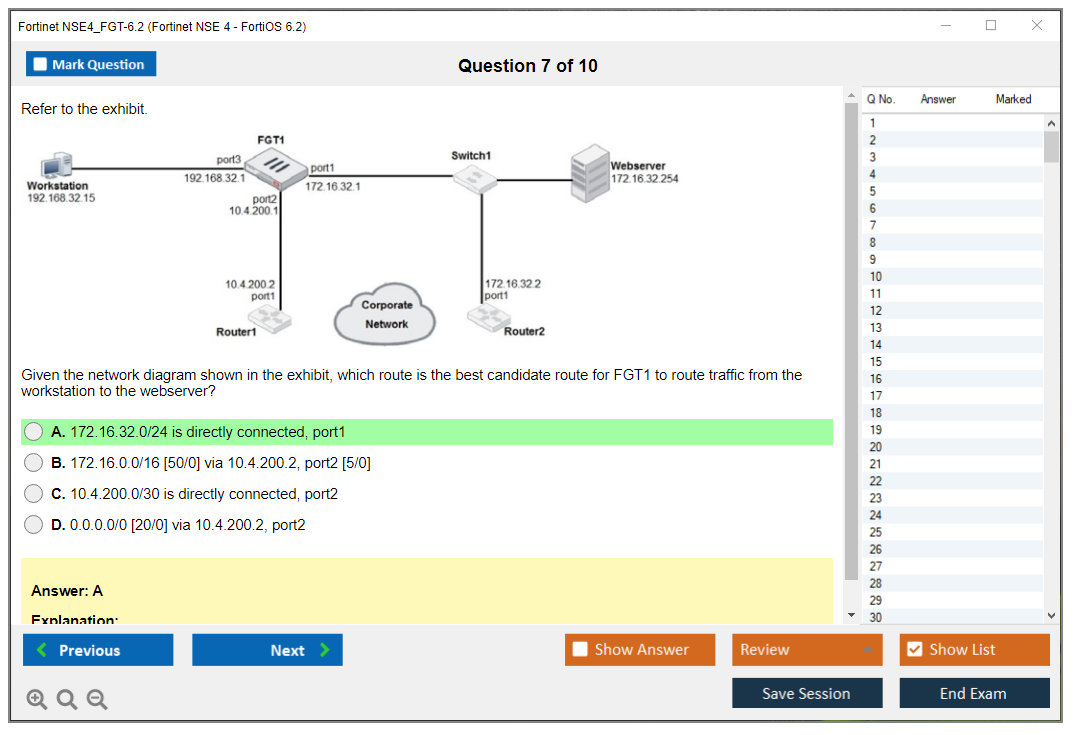This screenshot has width=1075, height=735.
Task: Go to the Next question
Action: 267,650
